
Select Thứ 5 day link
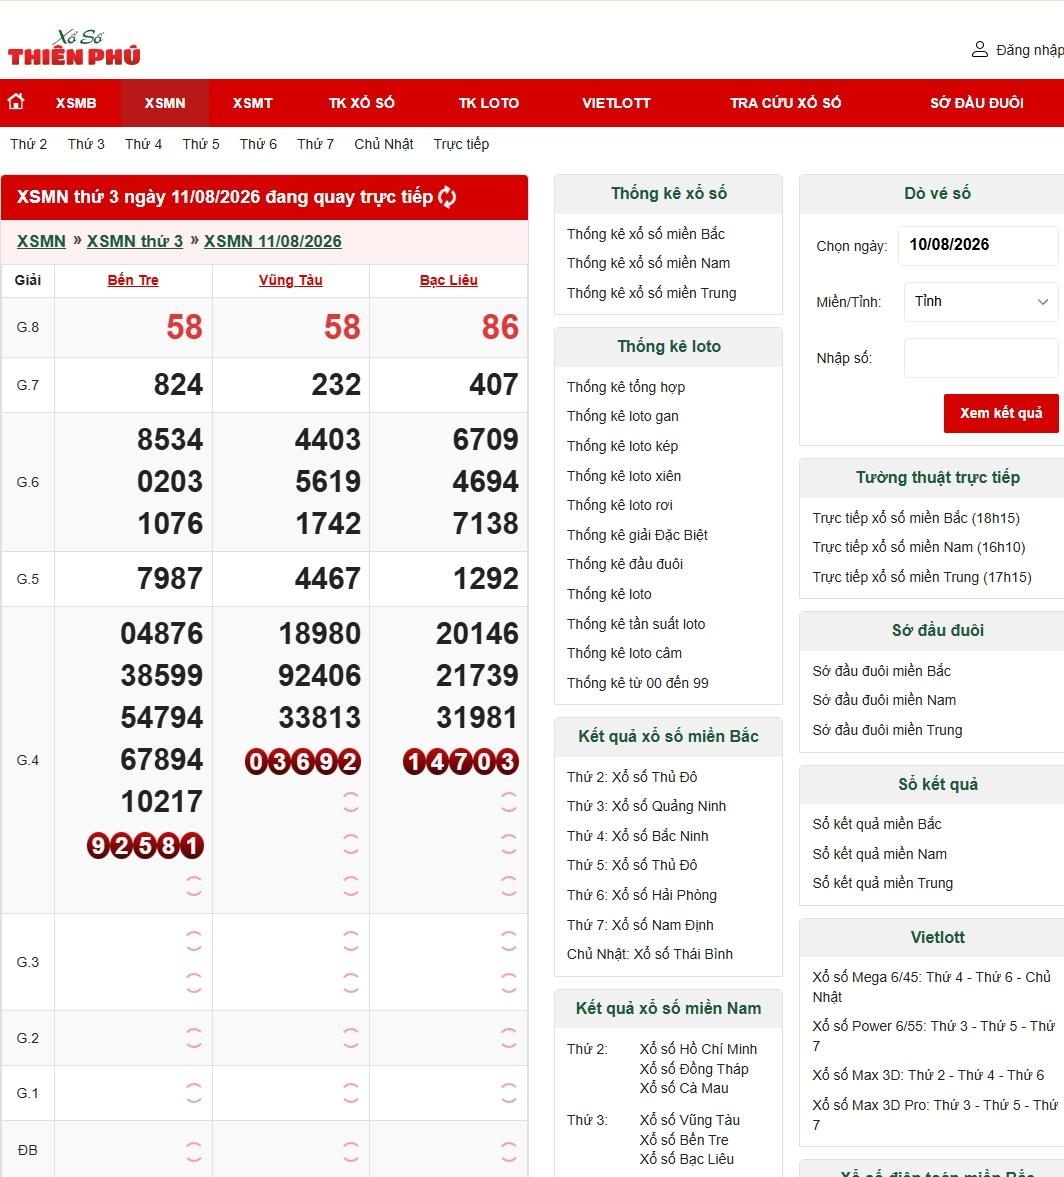[200, 144]
